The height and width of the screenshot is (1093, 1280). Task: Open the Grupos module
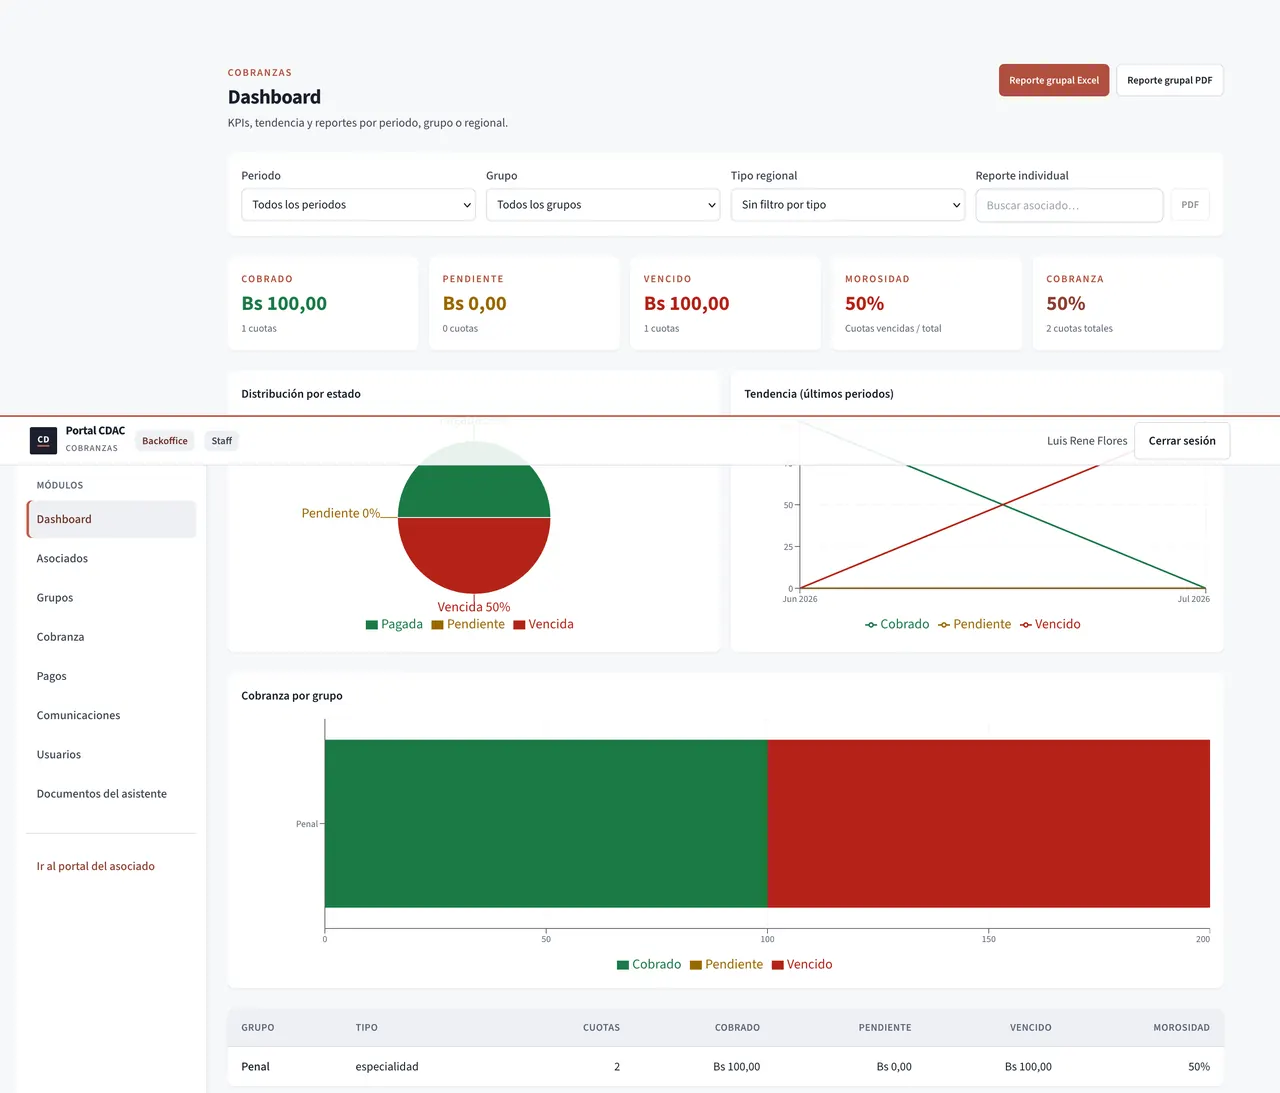click(111, 597)
